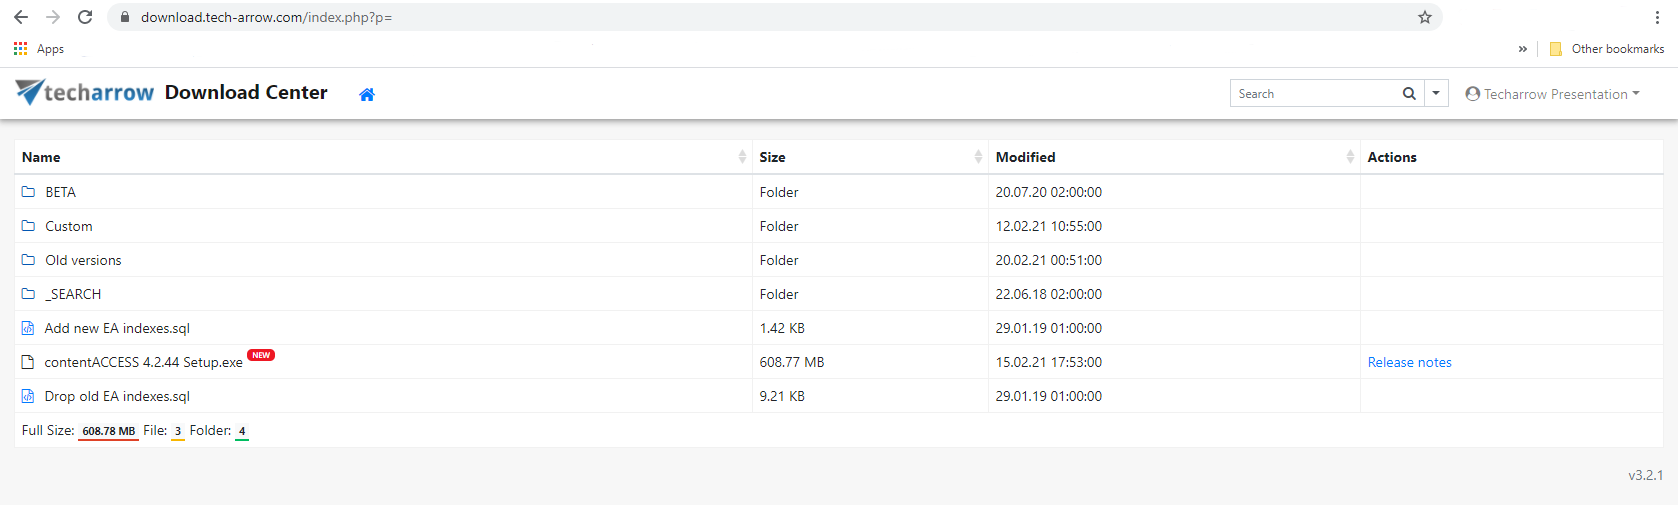Click the Actions column header
The image size is (1678, 505).
pyautogui.click(x=1391, y=157)
